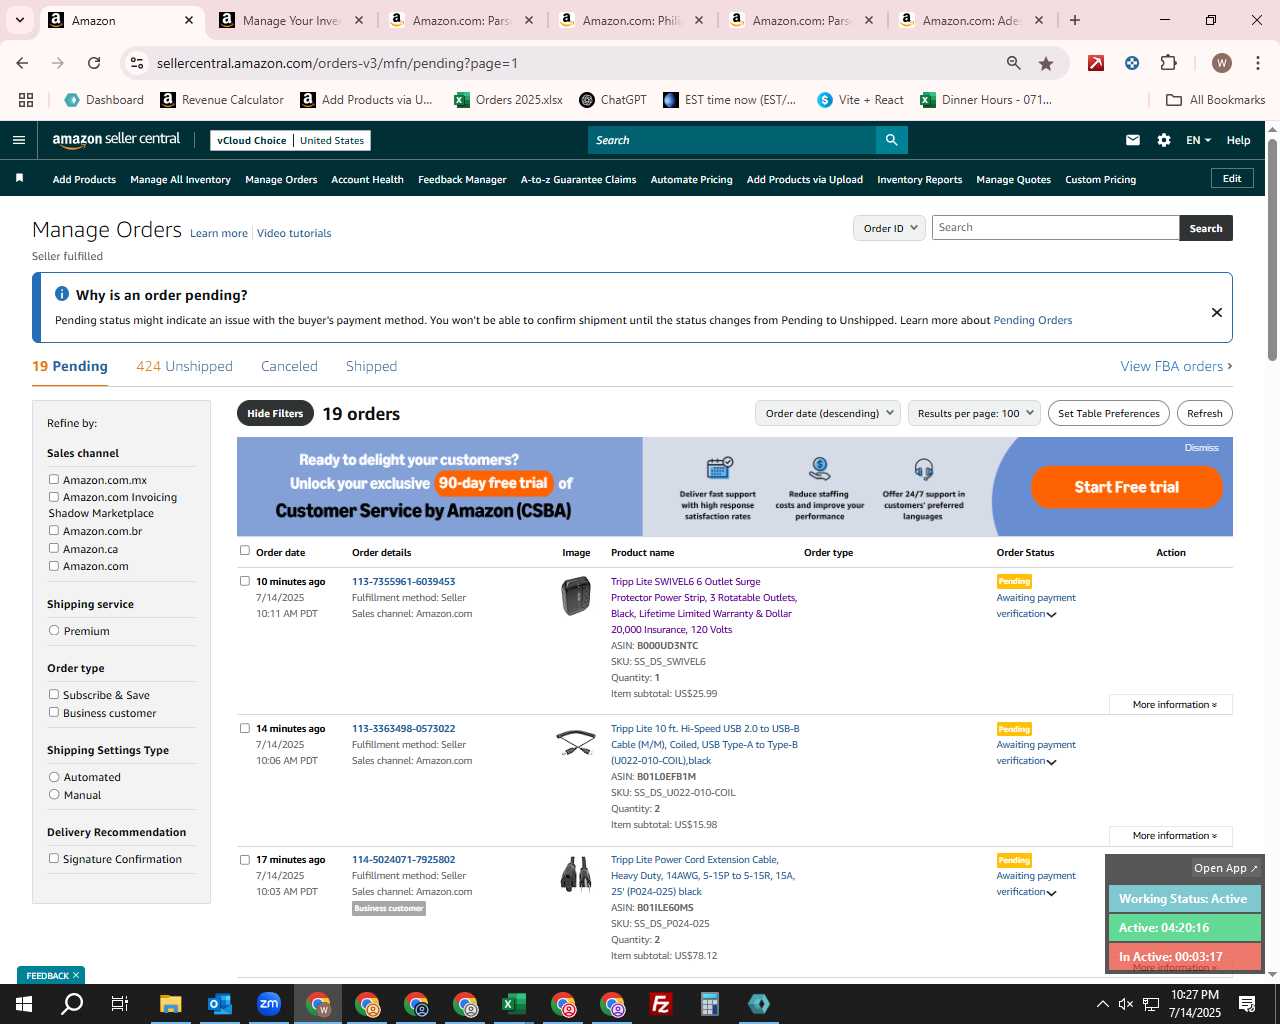Image resolution: width=1280 pixels, height=1024 pixels.
Task: Click the page vertical scrollbar
Action: pyautogui.click(x=1272, y=250)
